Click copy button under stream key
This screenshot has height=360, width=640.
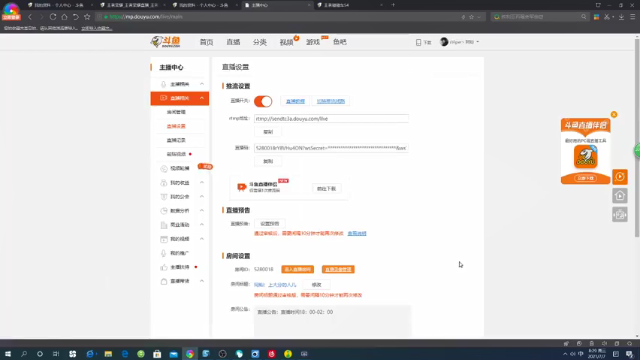pos(268,161)
